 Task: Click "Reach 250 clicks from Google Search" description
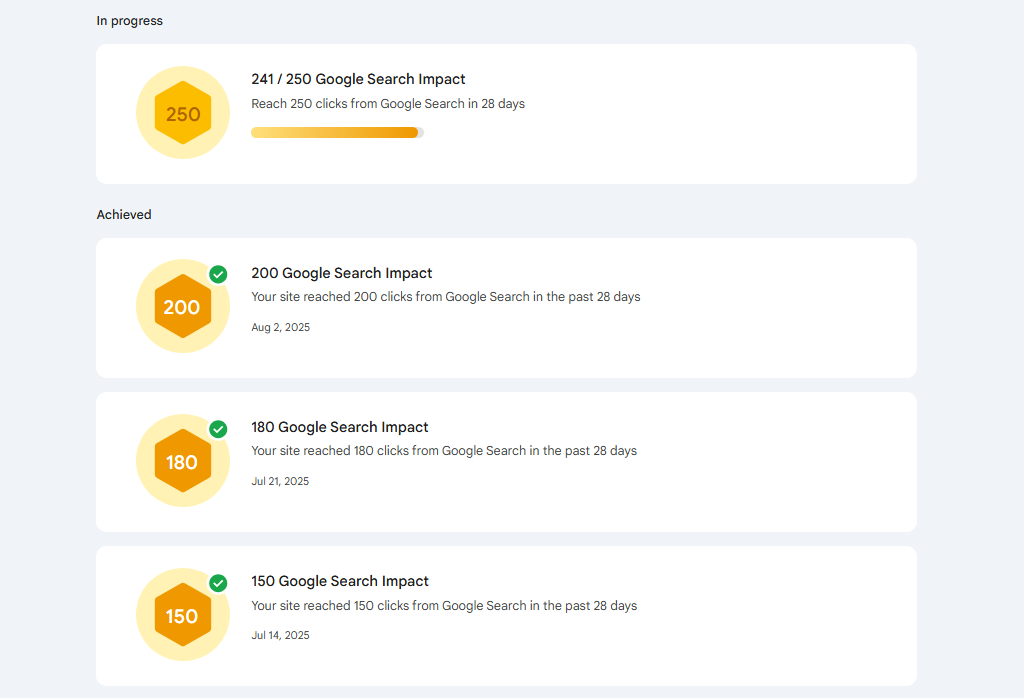(387, 104)
